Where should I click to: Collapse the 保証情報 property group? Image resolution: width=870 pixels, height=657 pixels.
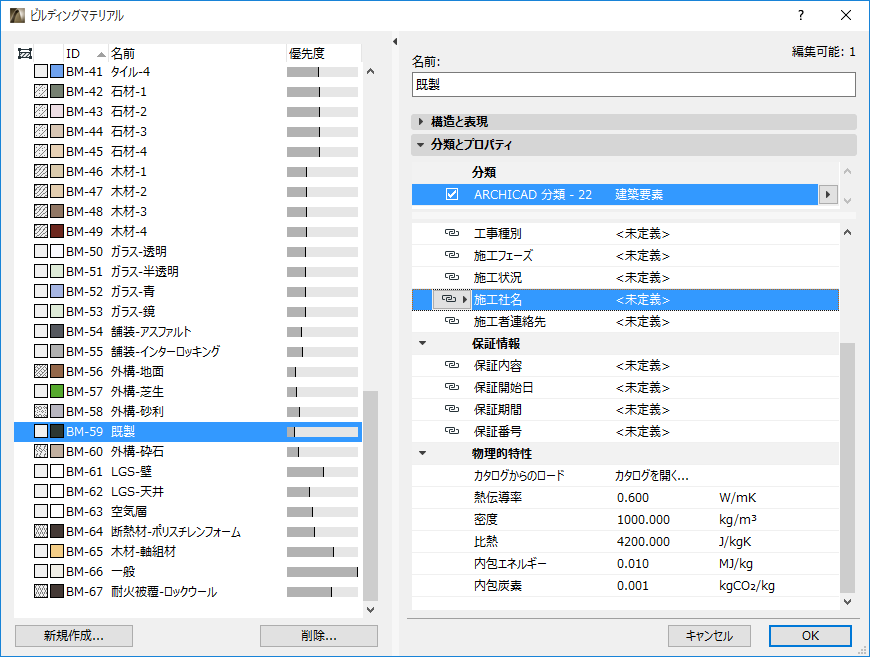[x=422, y=343]
